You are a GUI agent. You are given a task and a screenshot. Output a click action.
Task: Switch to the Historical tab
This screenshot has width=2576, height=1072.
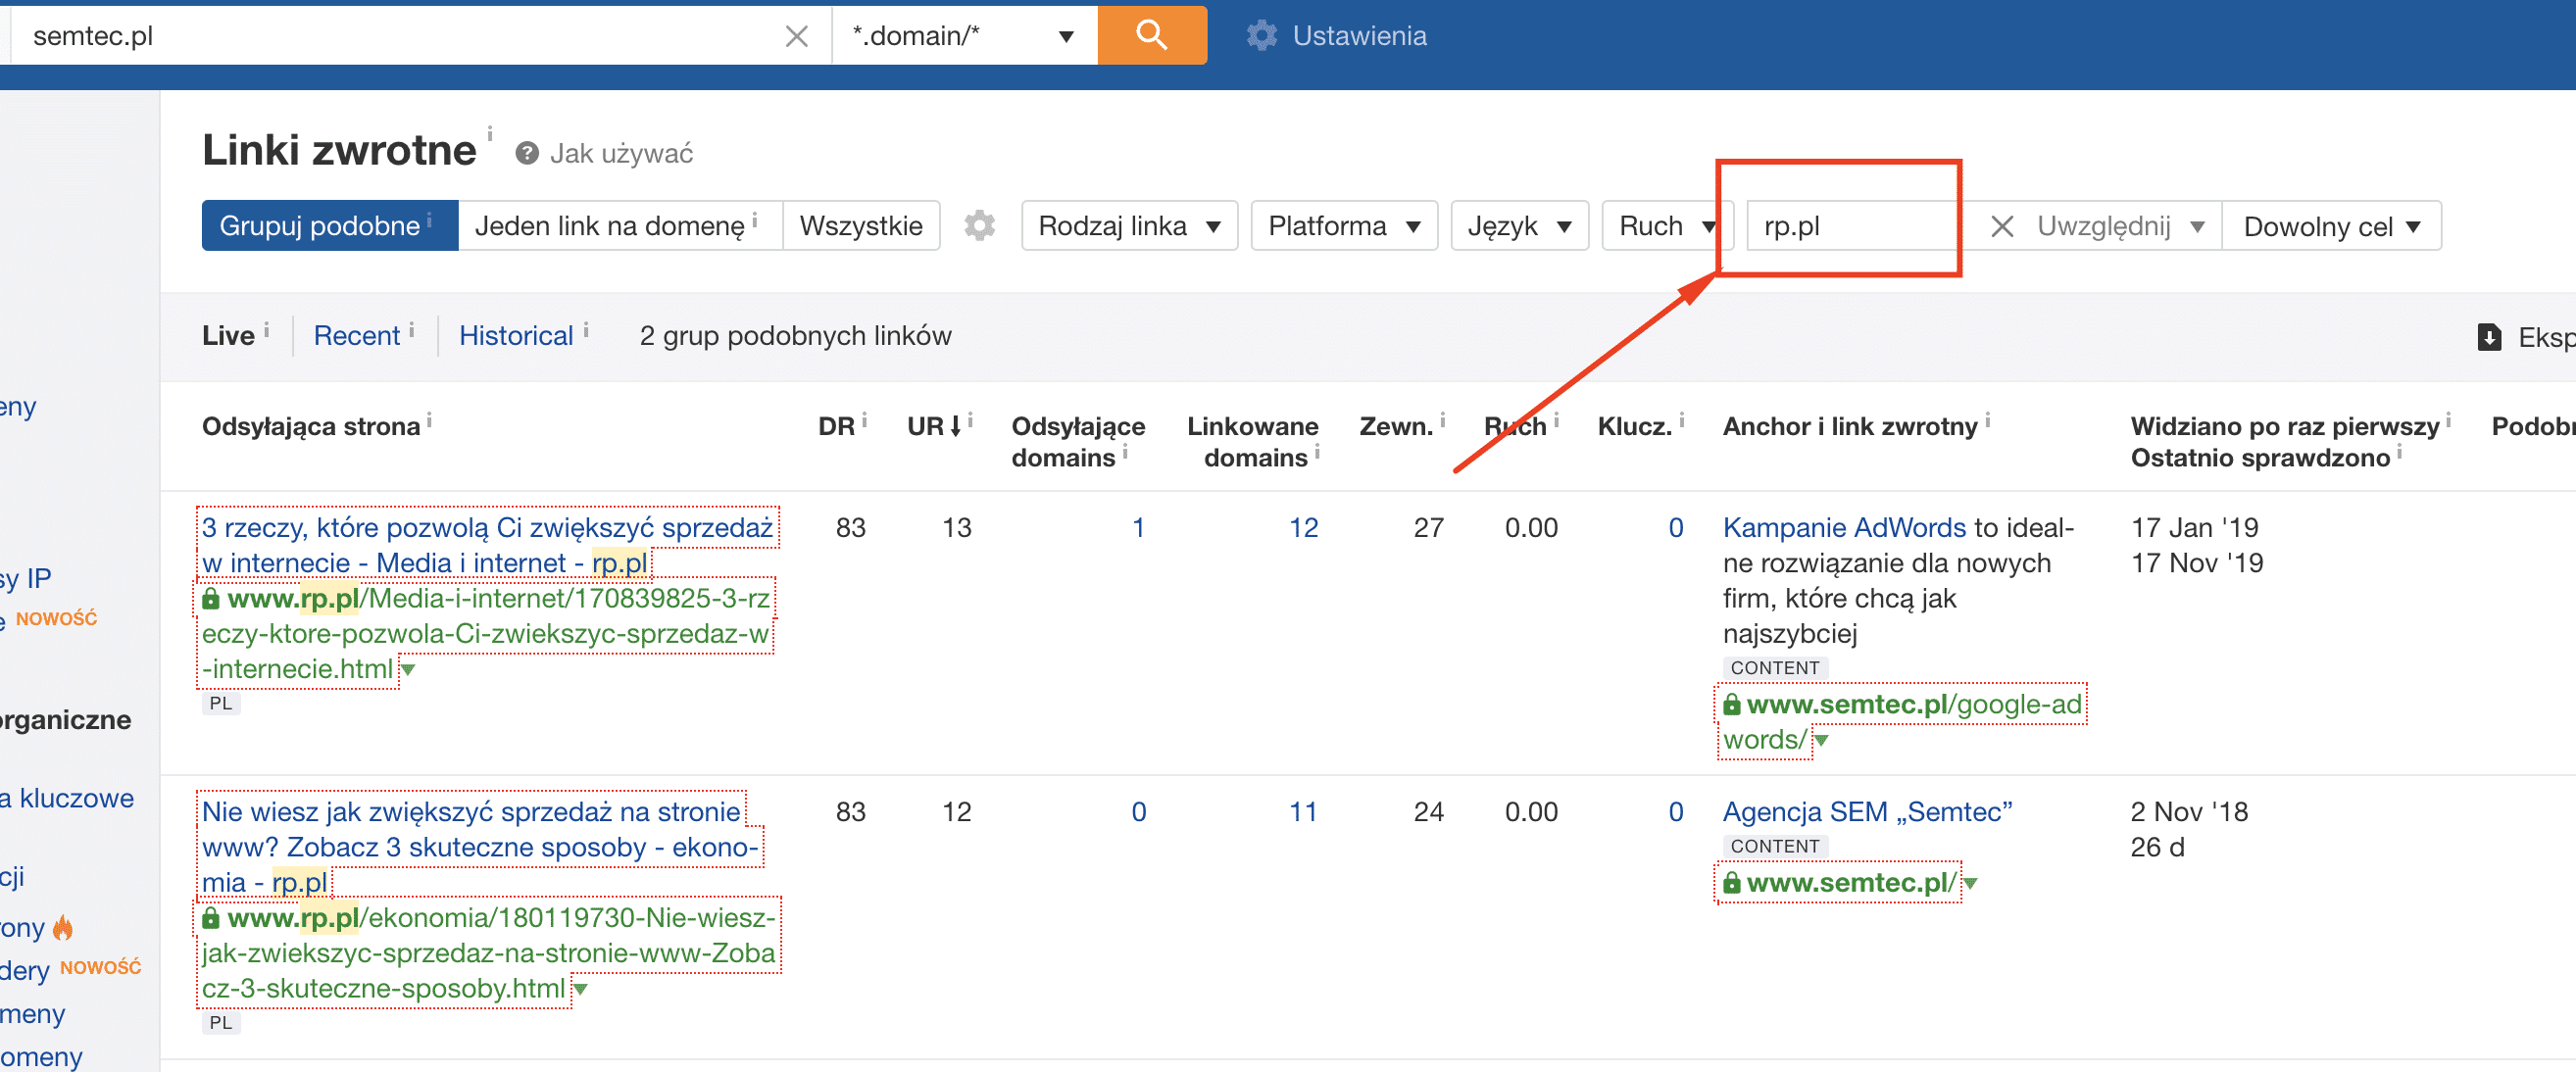point(516,335)
